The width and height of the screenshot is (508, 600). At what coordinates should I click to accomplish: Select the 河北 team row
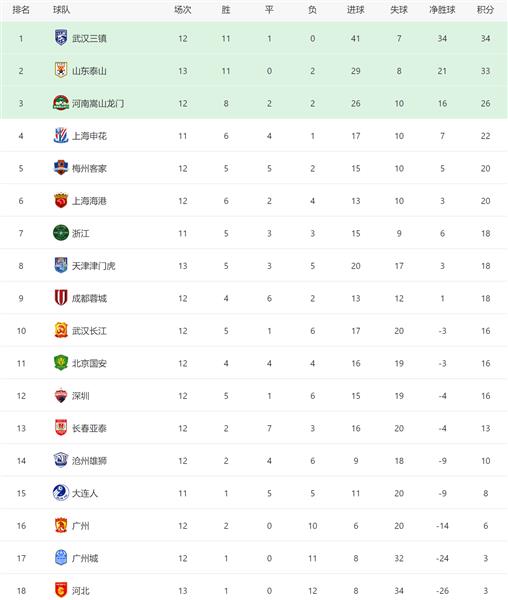(x=254, y=589)
